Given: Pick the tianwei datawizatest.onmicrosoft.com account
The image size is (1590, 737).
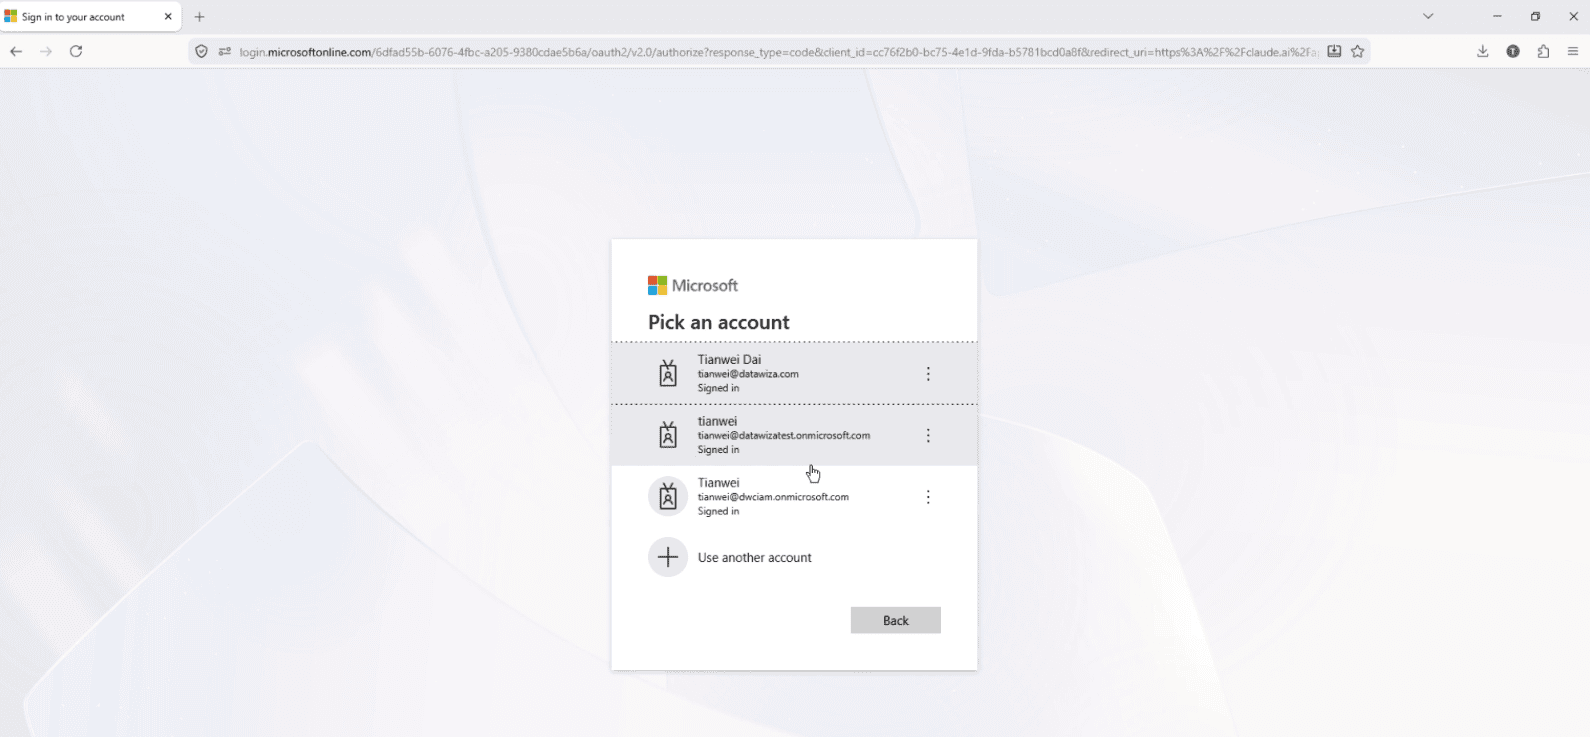Looking at the screenshot, I should (x=794, y=435).
